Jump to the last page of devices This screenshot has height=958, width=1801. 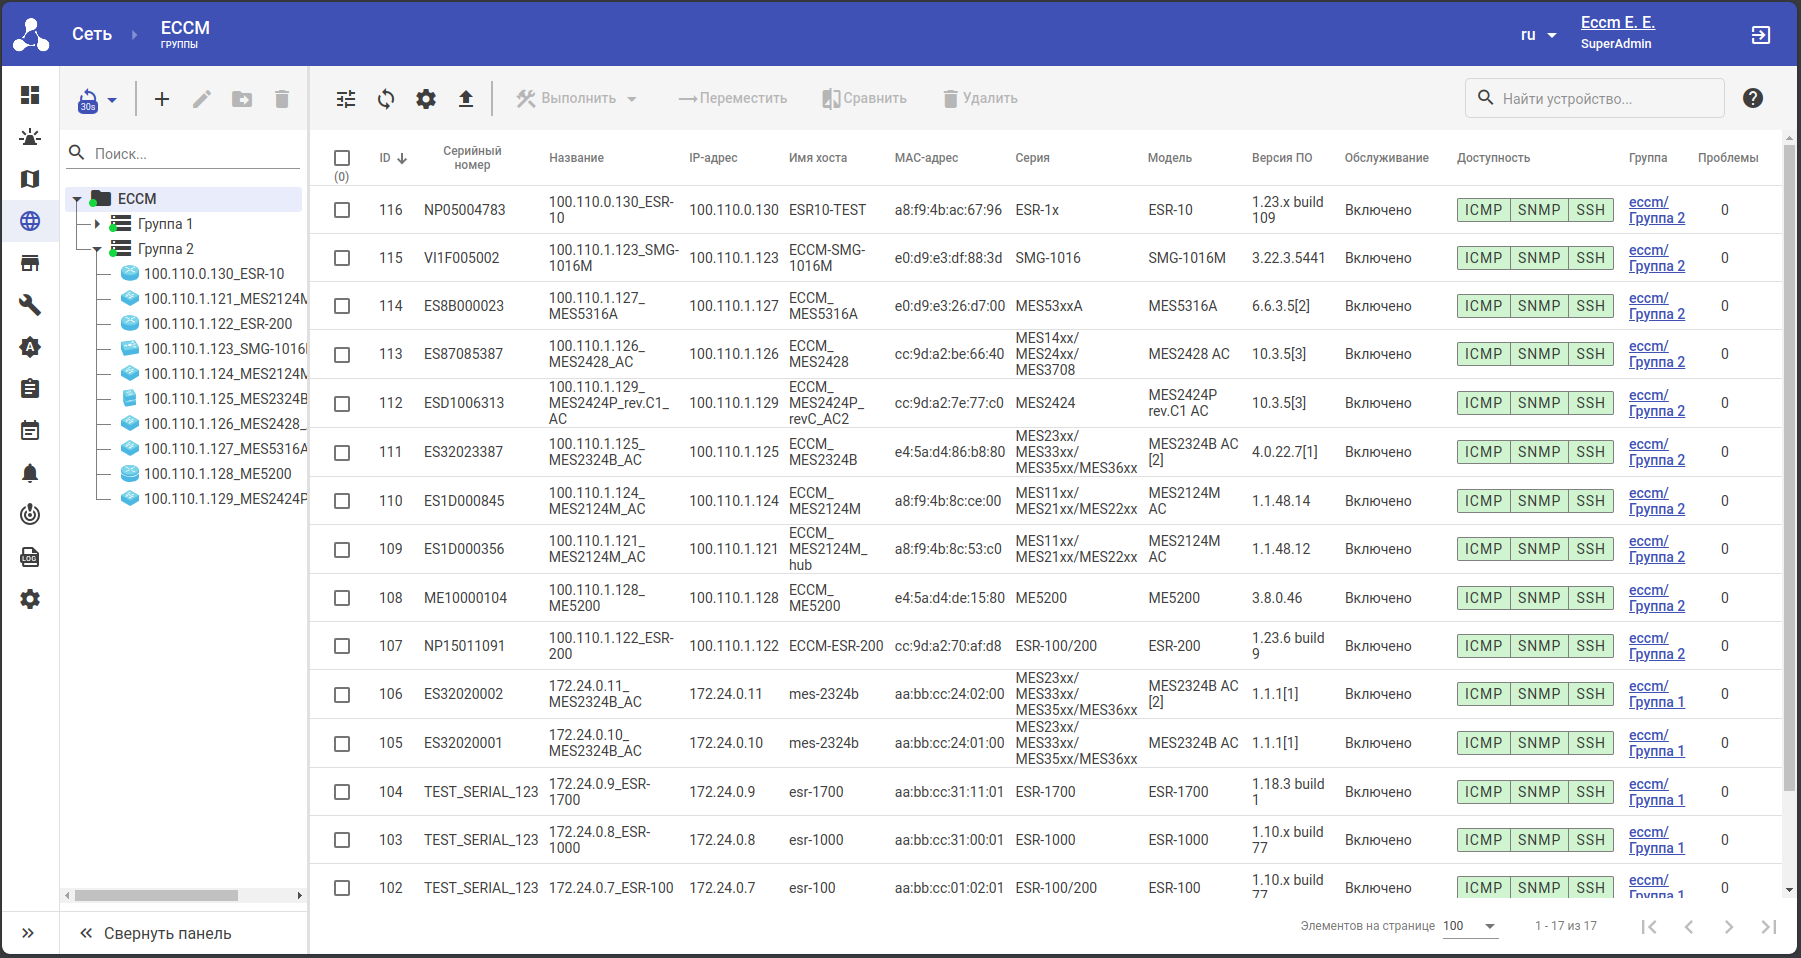(x=1768, y=927)
